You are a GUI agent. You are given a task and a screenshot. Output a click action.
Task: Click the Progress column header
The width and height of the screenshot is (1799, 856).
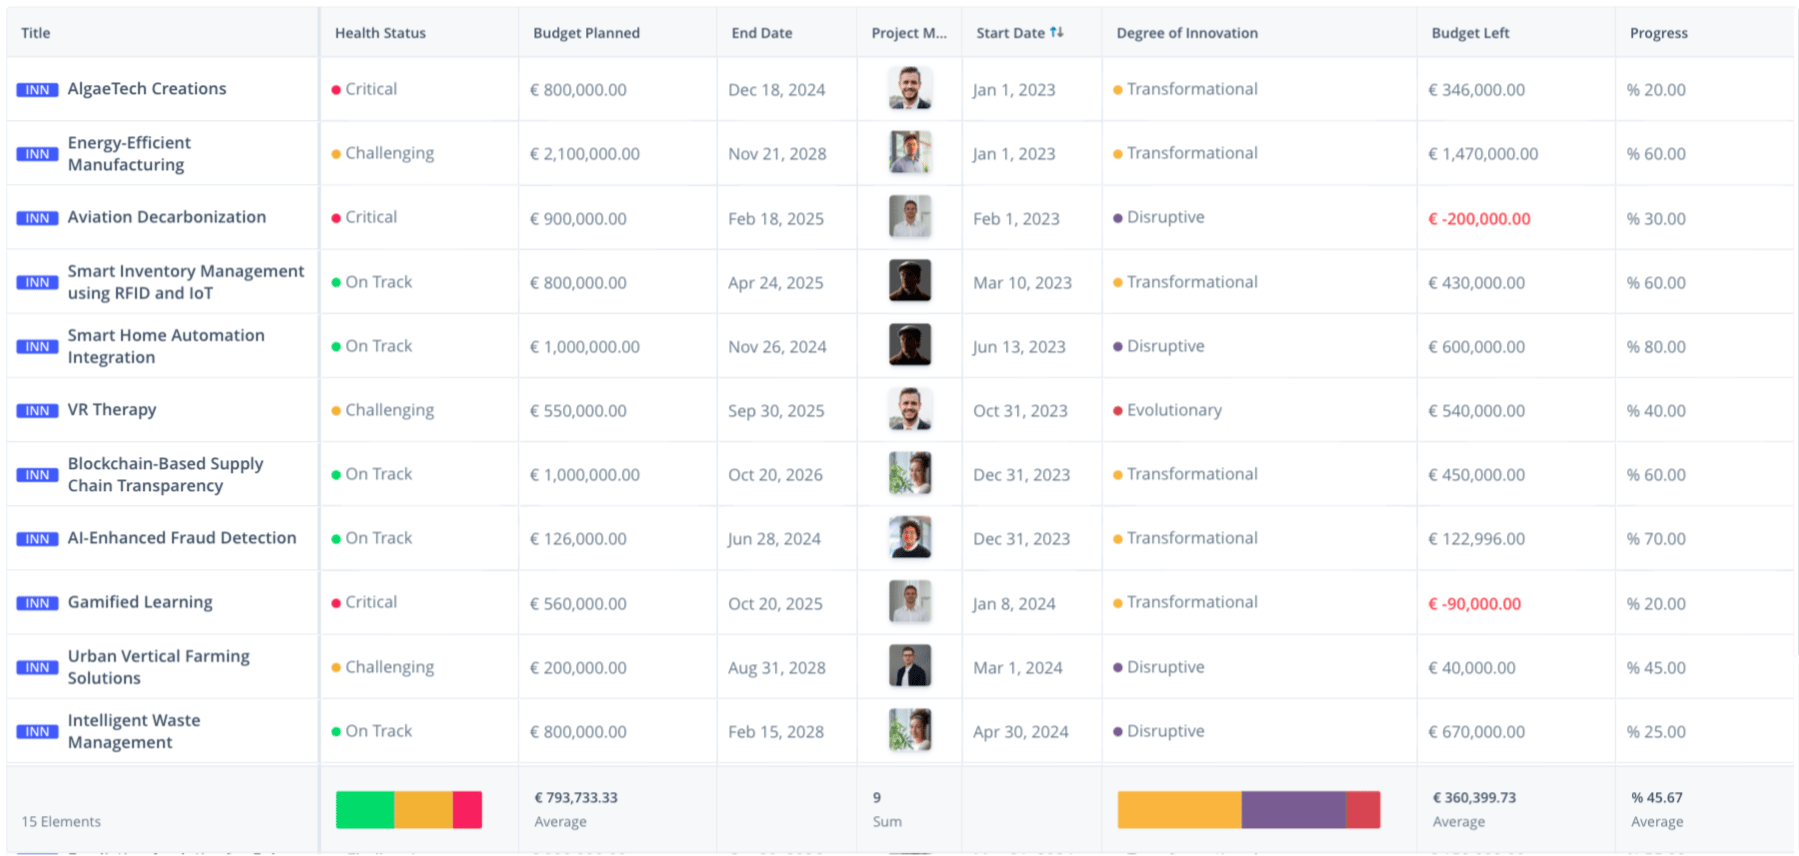pos(1658,33)
